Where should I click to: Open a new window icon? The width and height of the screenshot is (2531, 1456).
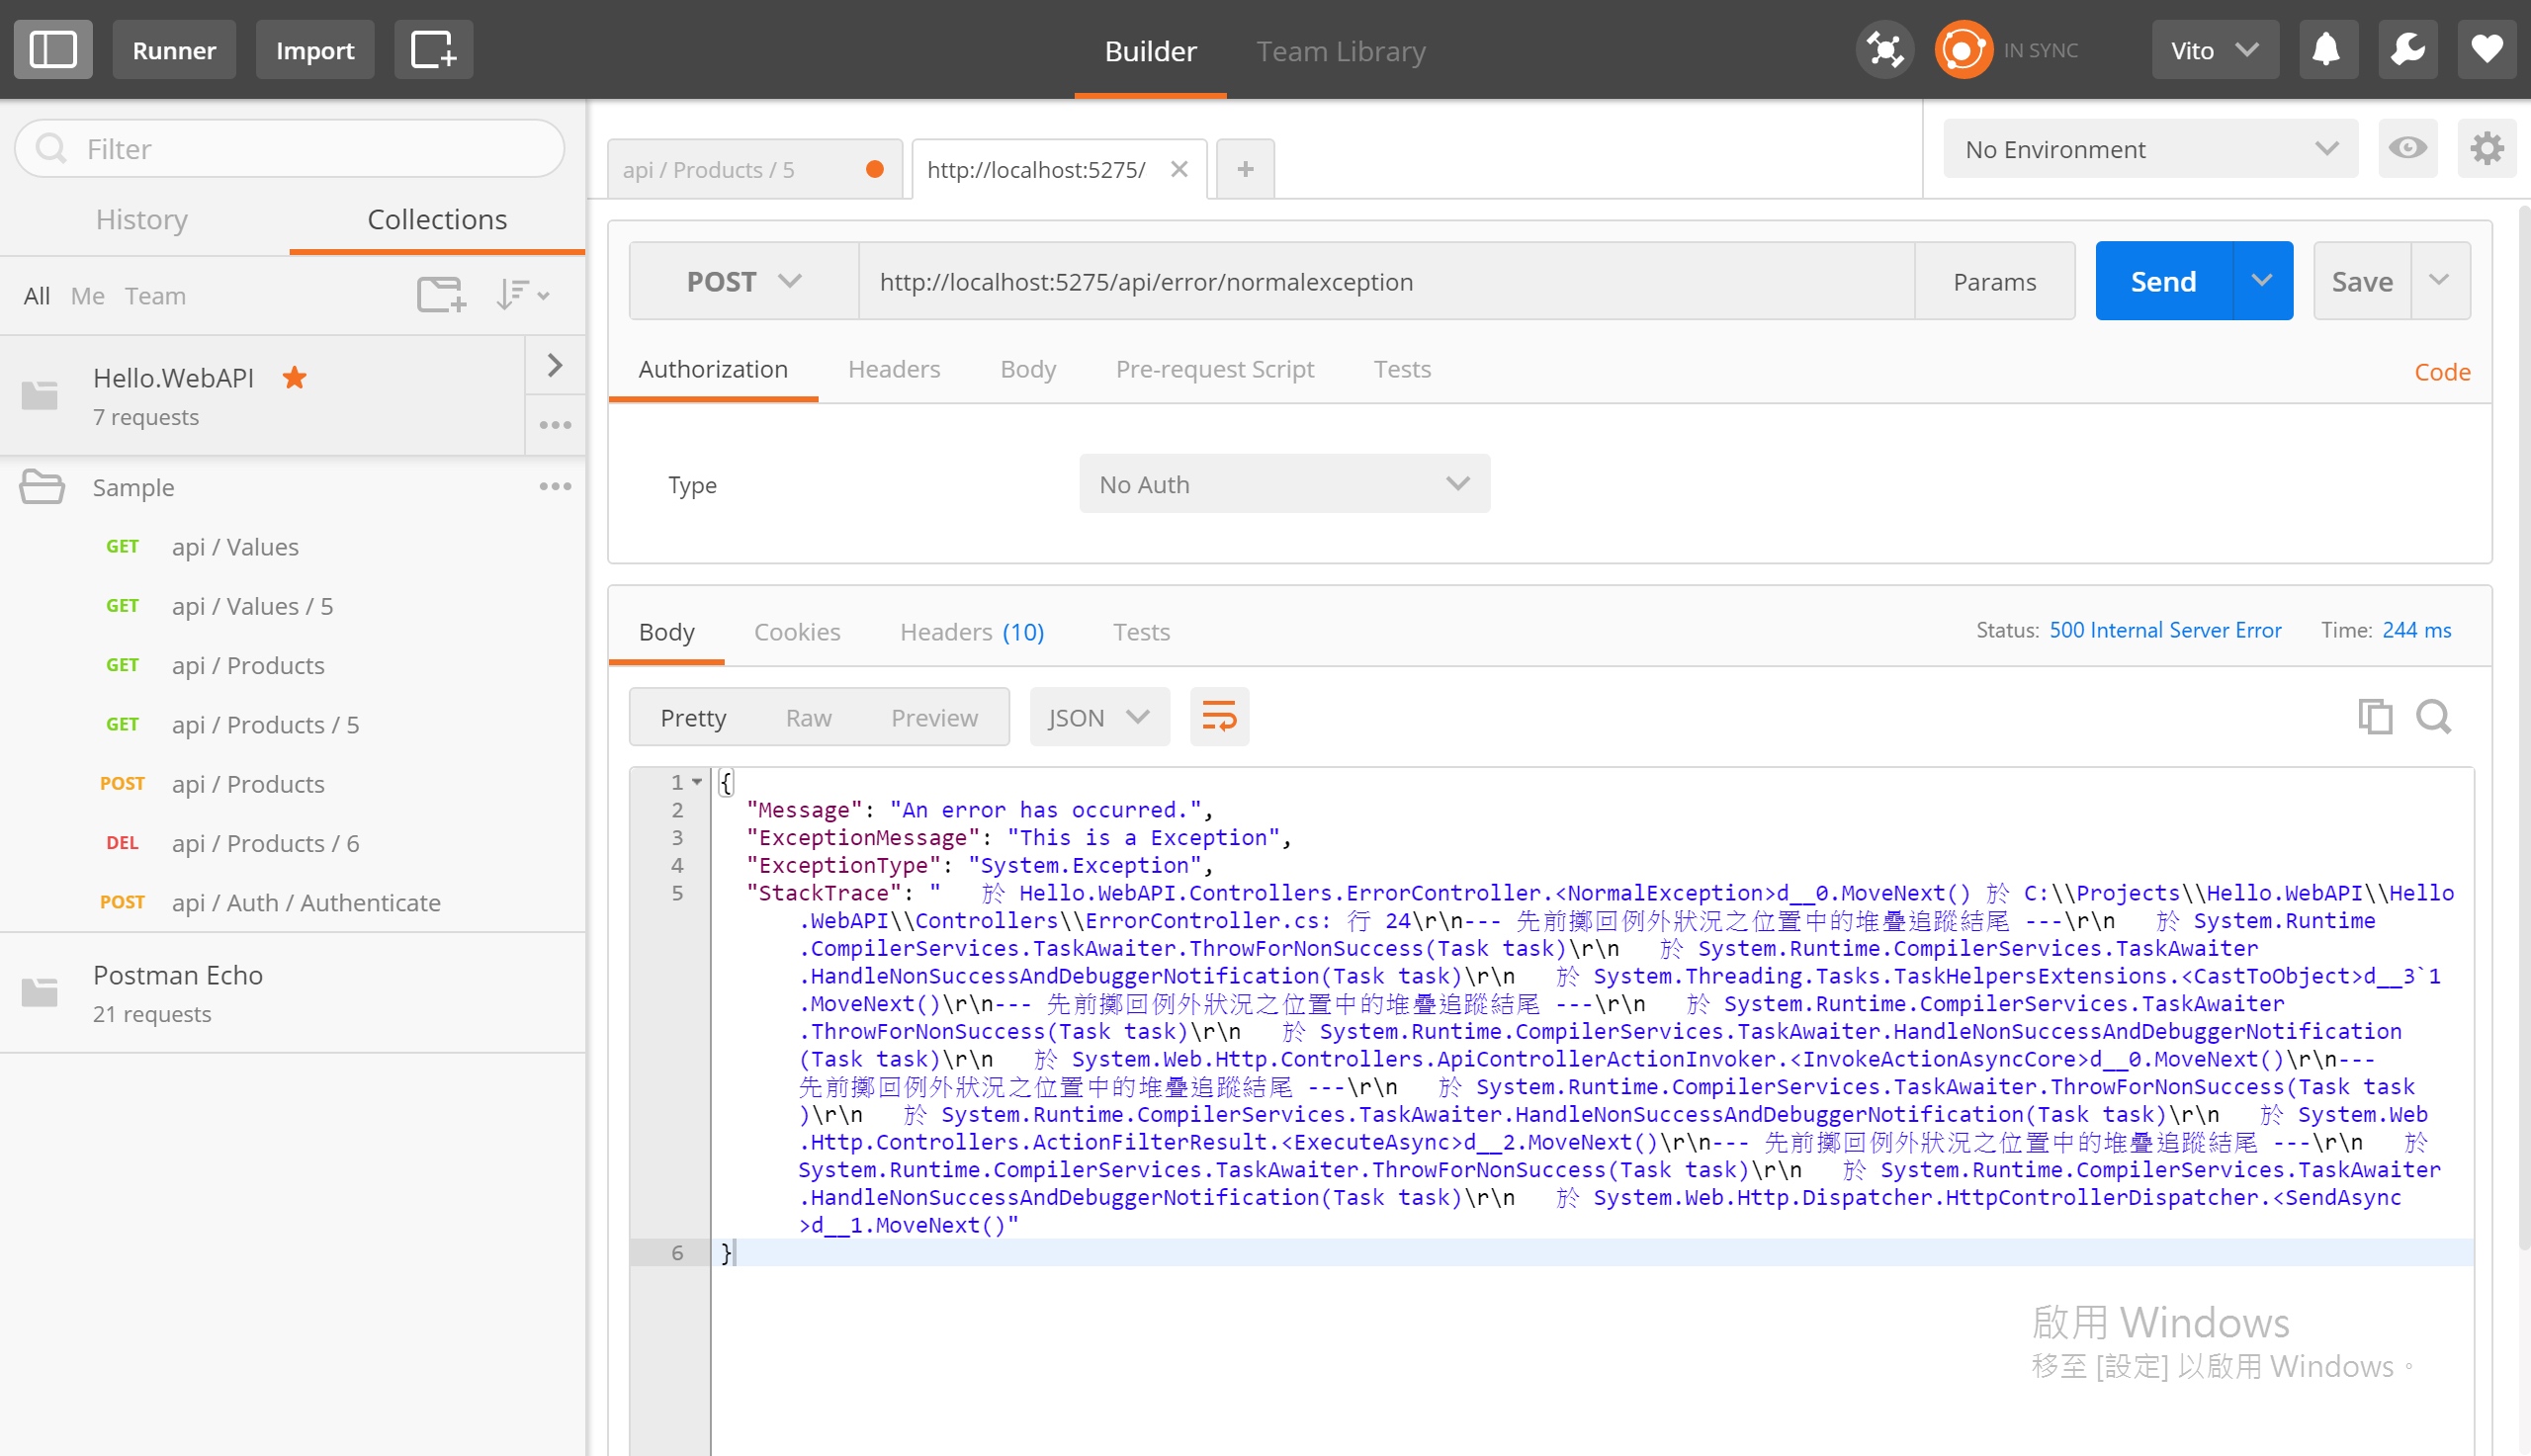(433, 49)
